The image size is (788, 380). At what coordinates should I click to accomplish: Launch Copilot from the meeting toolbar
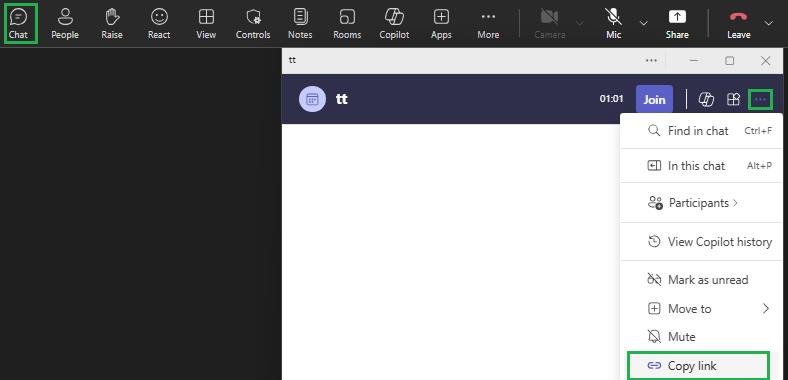tap(394, 24)
